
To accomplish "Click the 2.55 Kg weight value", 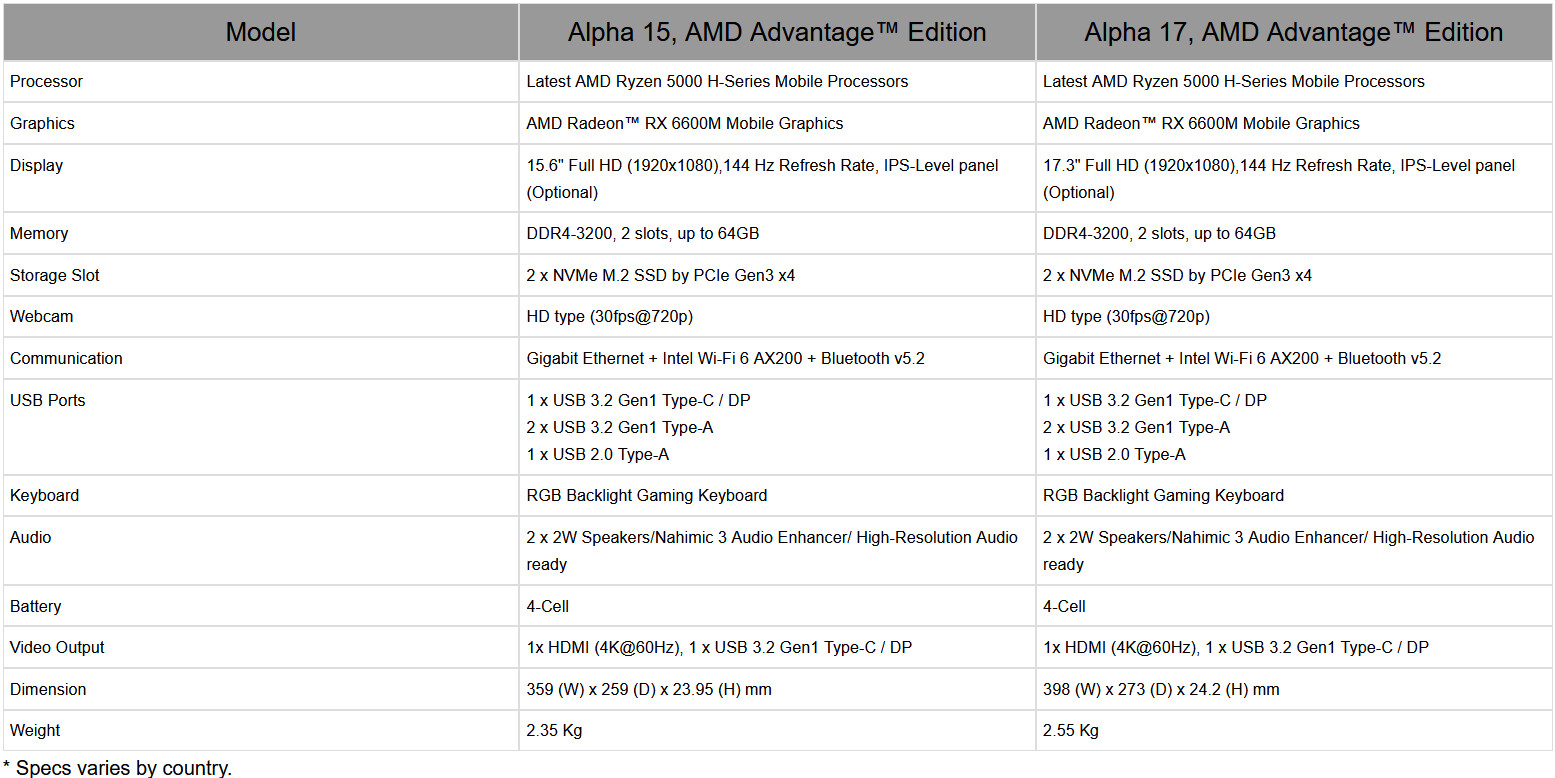I will (1070, 730).
